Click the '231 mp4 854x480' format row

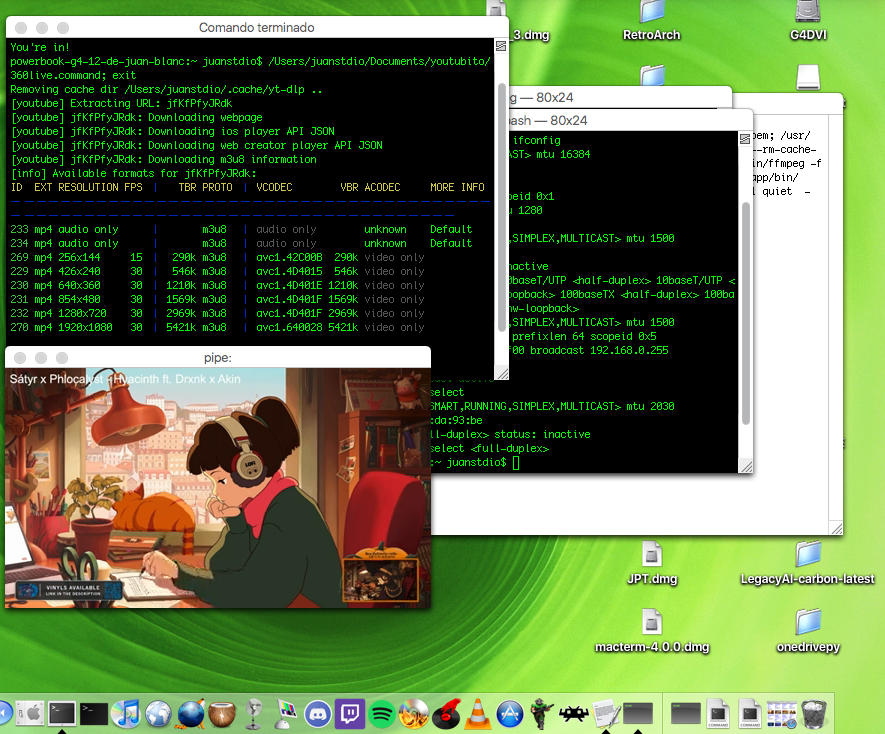pyautogui.click(x=217, y=299)
